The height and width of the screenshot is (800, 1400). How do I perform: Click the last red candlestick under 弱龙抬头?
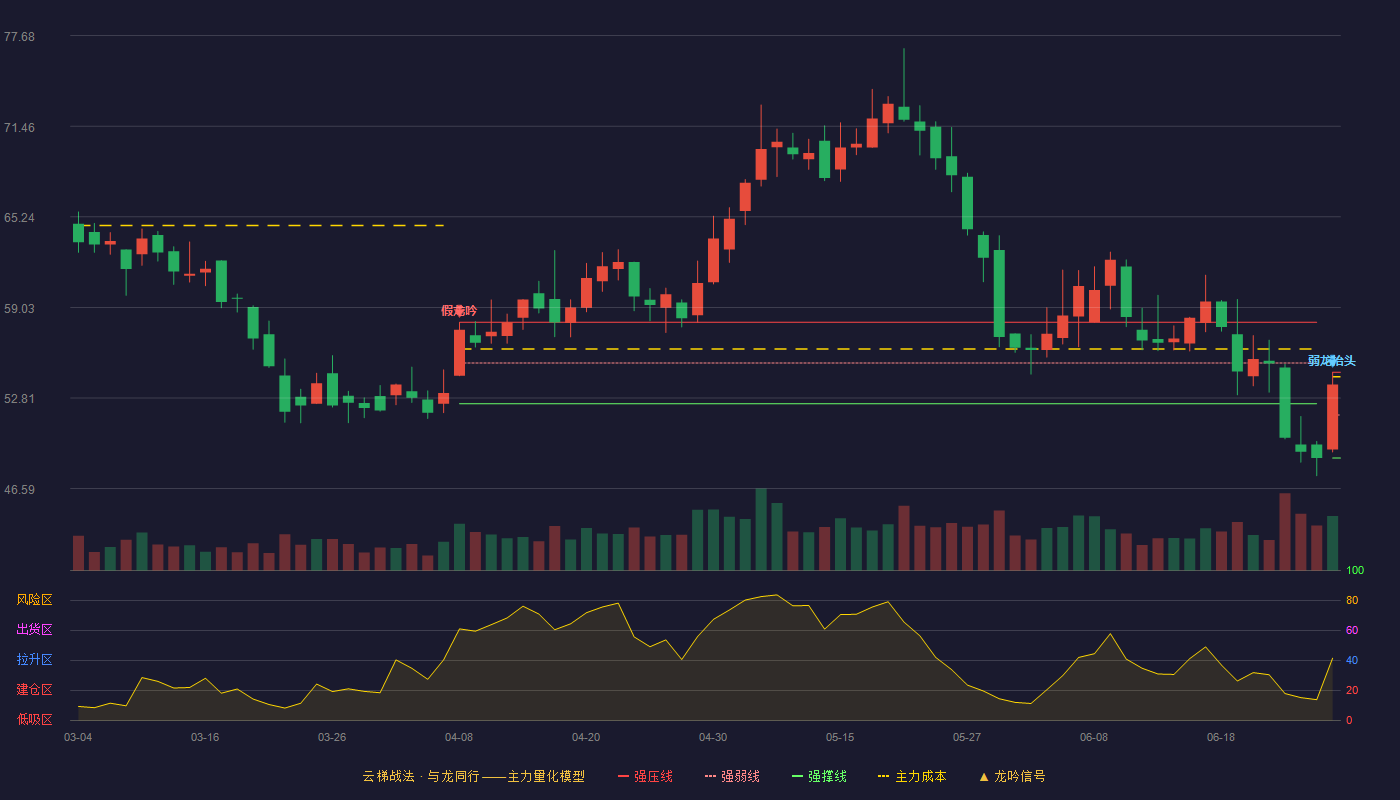pyautogui.click(x=1332, y=417)
